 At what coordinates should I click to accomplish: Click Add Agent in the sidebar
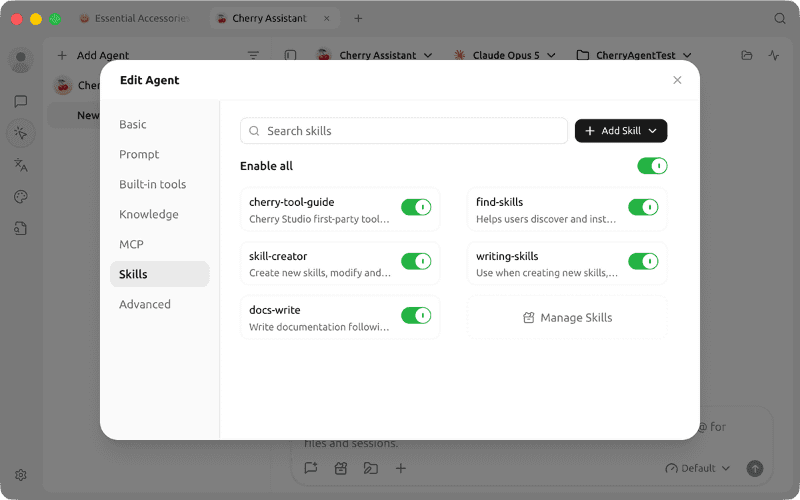(x=93, y=55)
